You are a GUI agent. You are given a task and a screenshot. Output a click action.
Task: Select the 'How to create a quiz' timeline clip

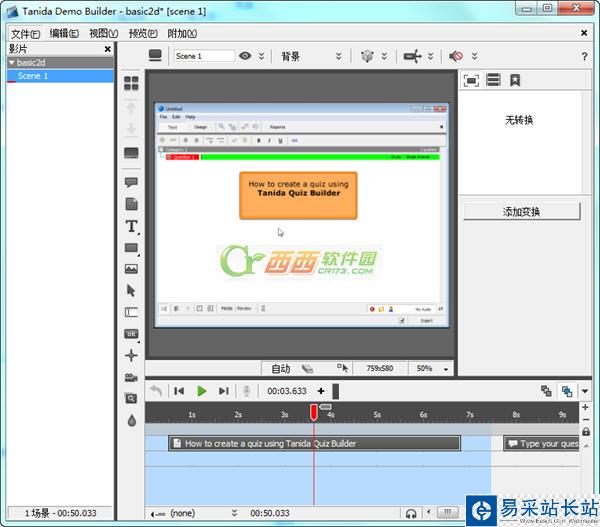click(x=314, y=444)
